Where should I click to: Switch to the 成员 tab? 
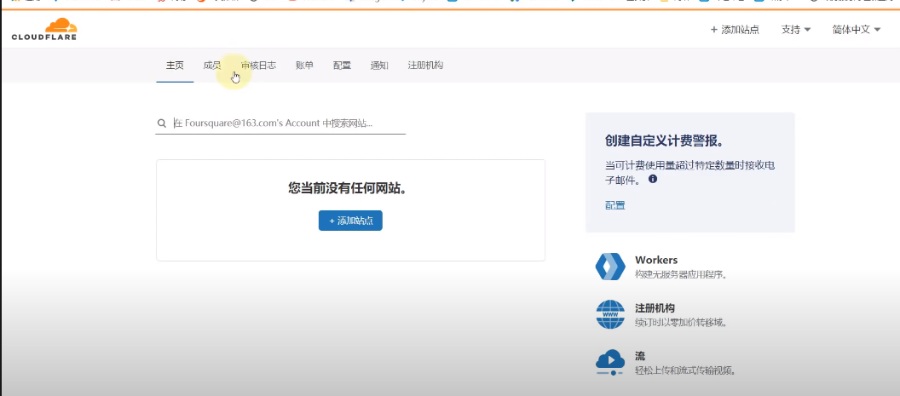(212, 65)
